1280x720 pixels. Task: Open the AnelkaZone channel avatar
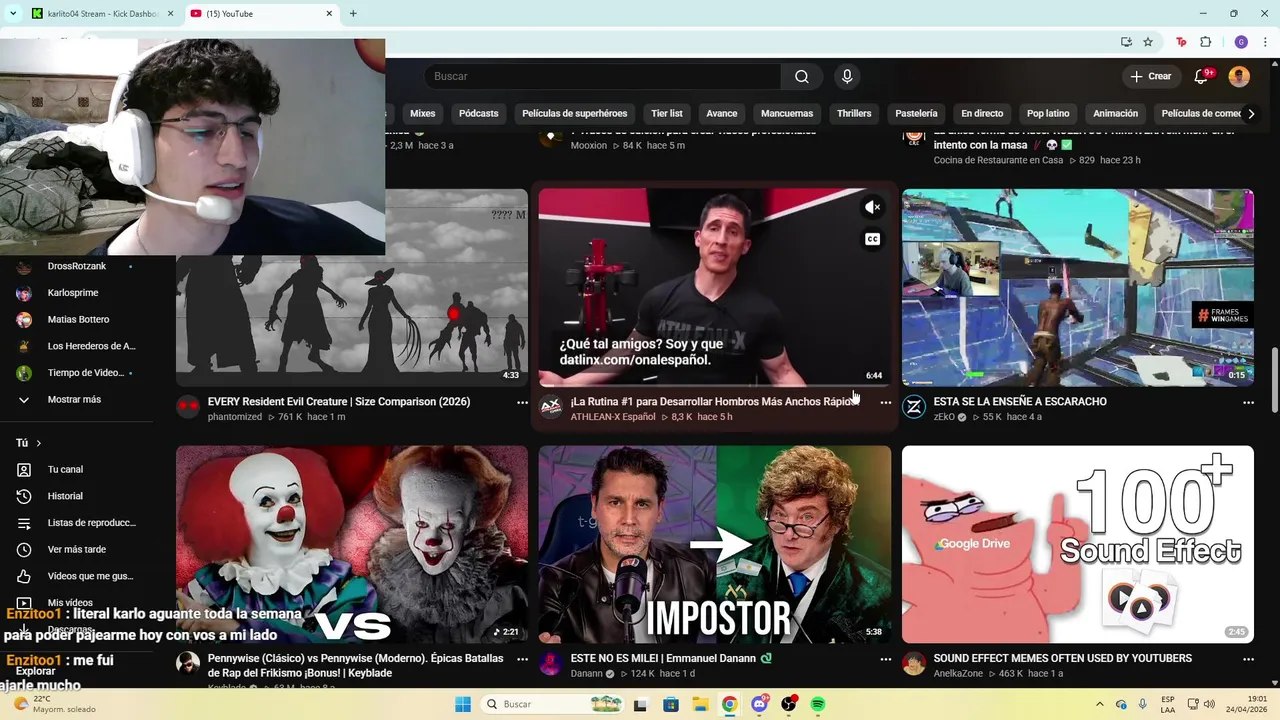pos(913,664)
